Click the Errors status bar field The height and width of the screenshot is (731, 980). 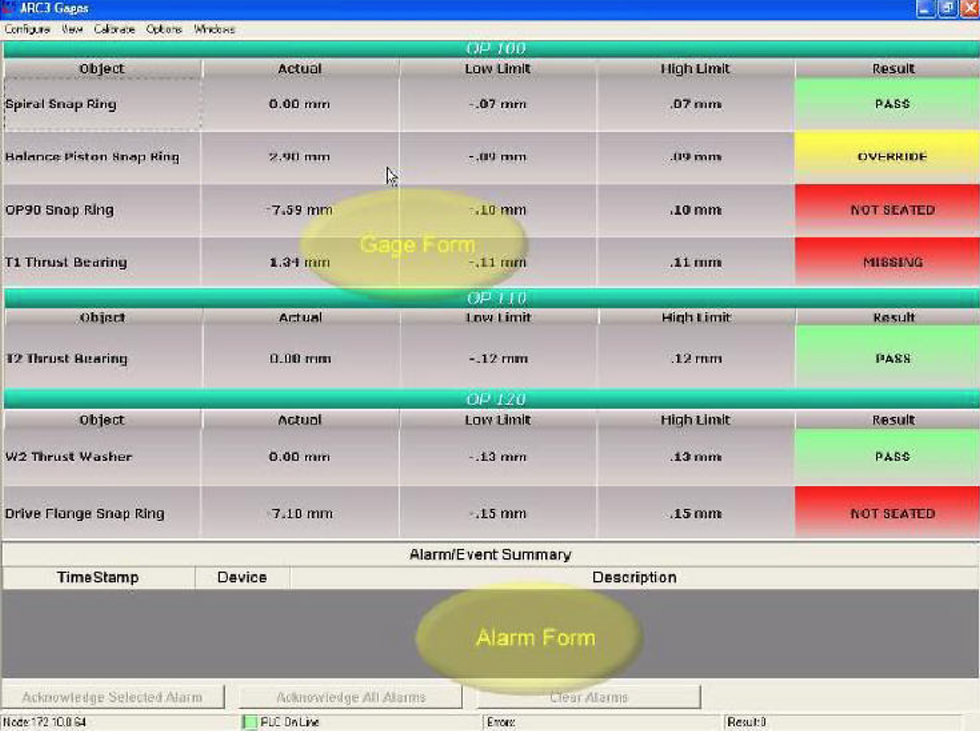pos(601,722)
